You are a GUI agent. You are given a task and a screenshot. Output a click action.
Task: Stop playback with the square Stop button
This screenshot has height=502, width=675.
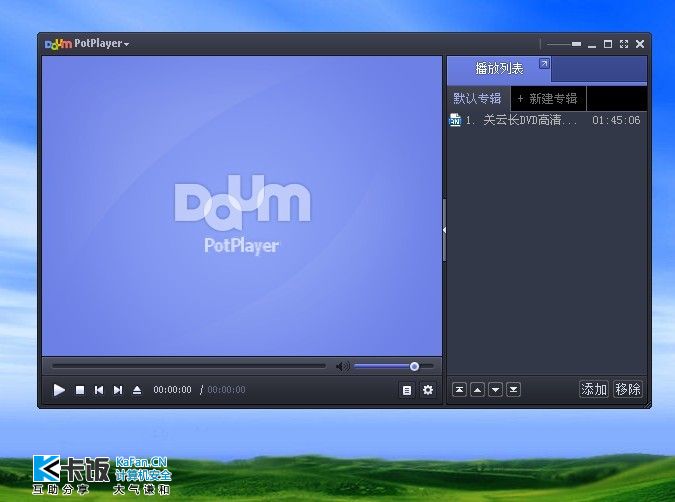pos(80,390)
